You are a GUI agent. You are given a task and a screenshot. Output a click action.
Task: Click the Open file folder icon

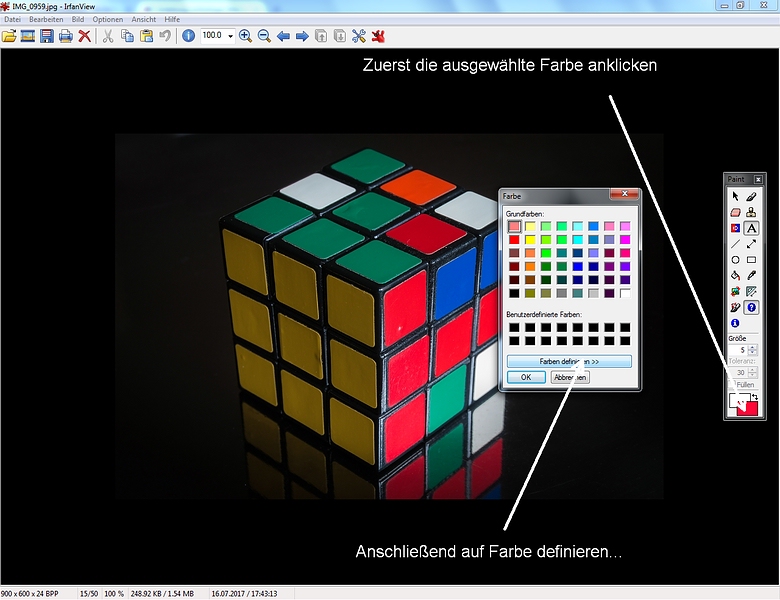pos(9,36)
